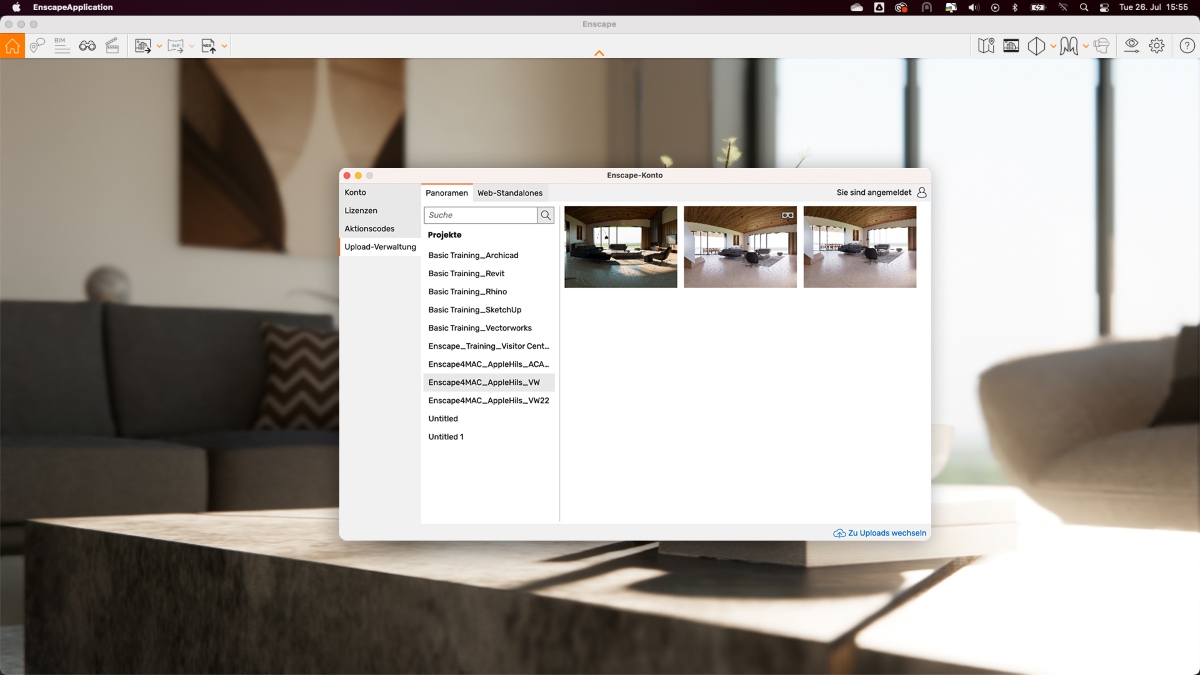
Task: Click the battery icon in the menu bar
Action: (1038, 7)
